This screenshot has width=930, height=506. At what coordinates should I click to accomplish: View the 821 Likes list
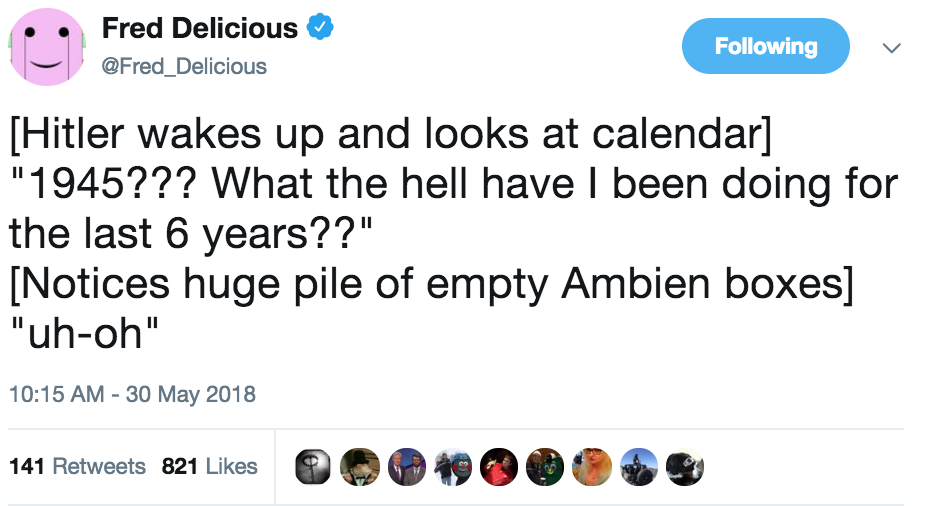click(209, 466)
